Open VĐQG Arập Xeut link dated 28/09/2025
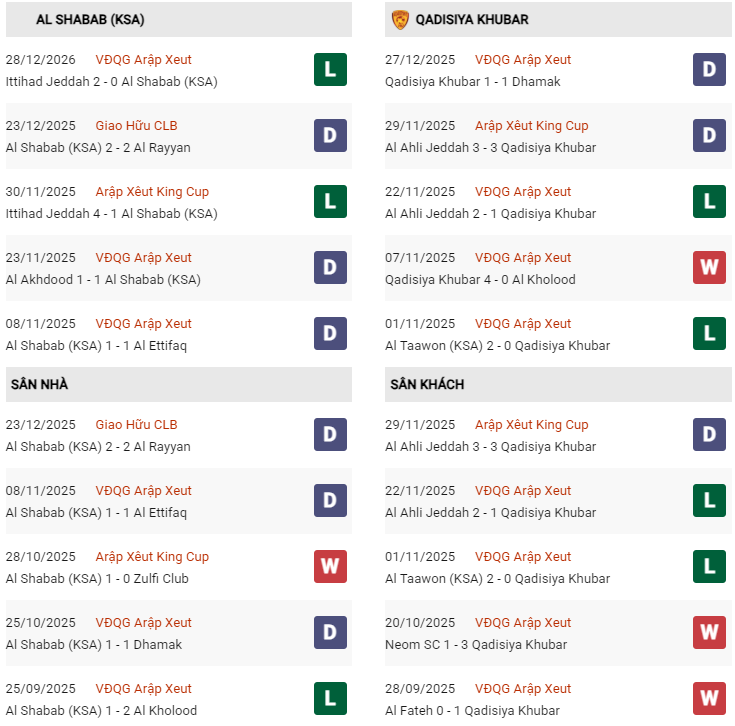This screenshot has height=726, width=735. pos(523,689)
